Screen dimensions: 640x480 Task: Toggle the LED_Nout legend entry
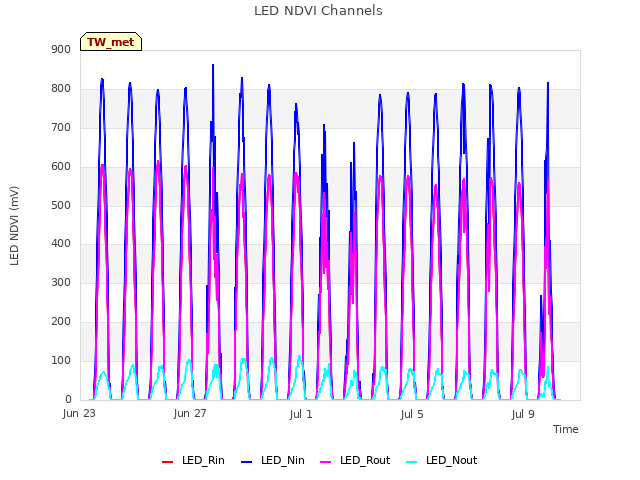[x=442, y=460]
